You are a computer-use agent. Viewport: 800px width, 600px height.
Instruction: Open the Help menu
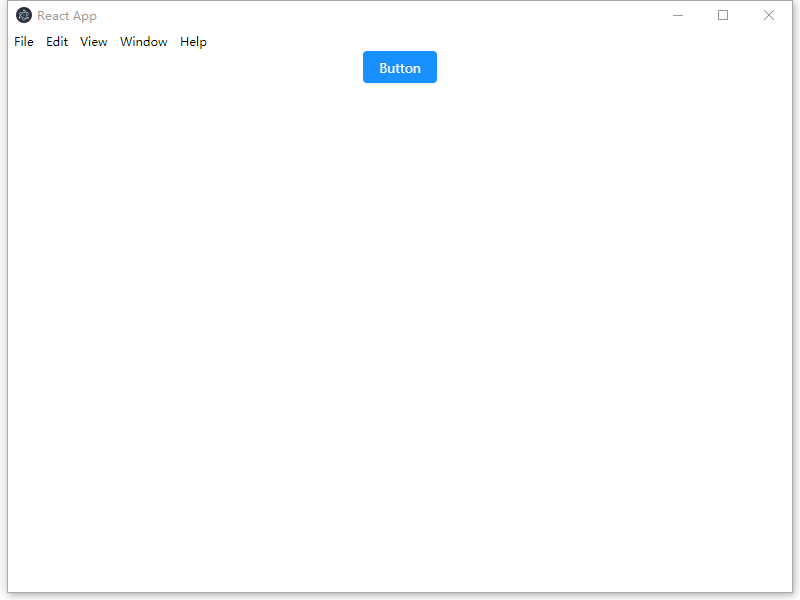(193, 42)
